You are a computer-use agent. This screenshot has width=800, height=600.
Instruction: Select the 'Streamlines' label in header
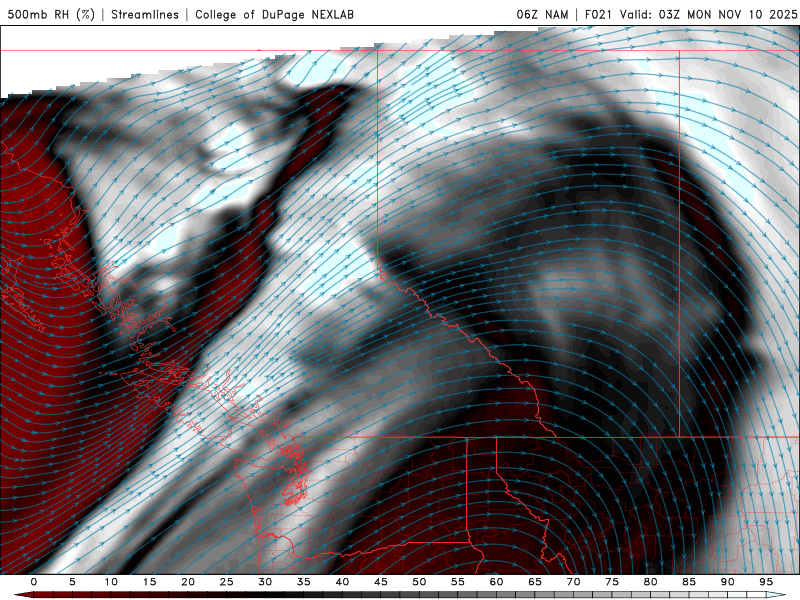145,14
